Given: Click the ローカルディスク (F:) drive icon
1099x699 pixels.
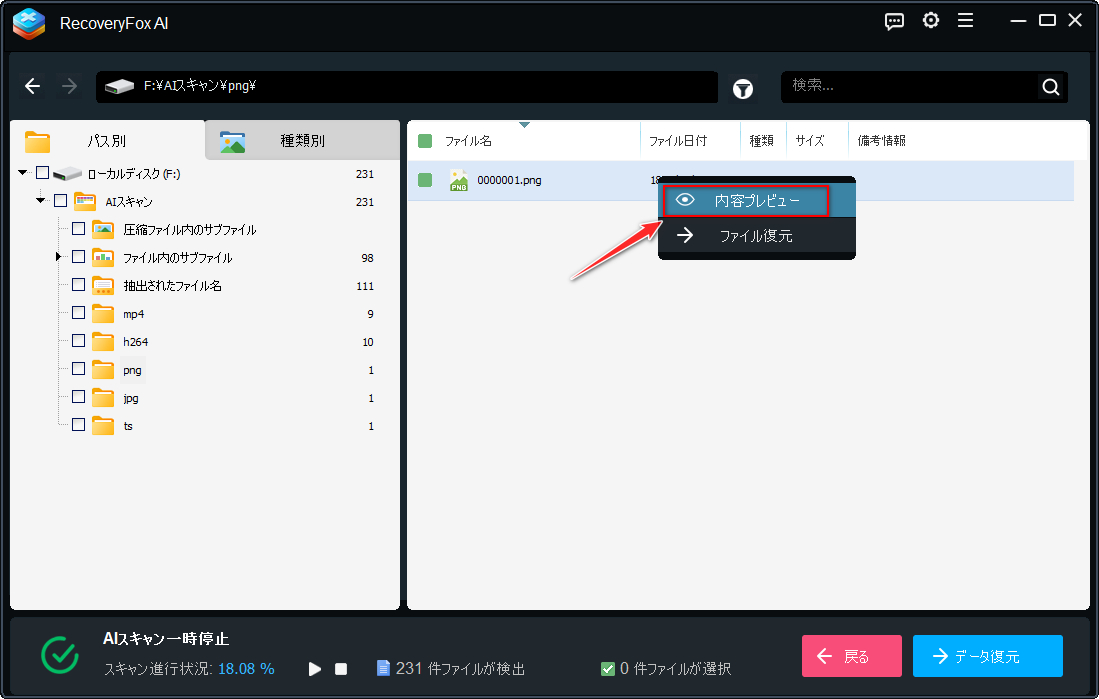Looking at the screenshot, I should pyautogui.click(x=68, y=173).
